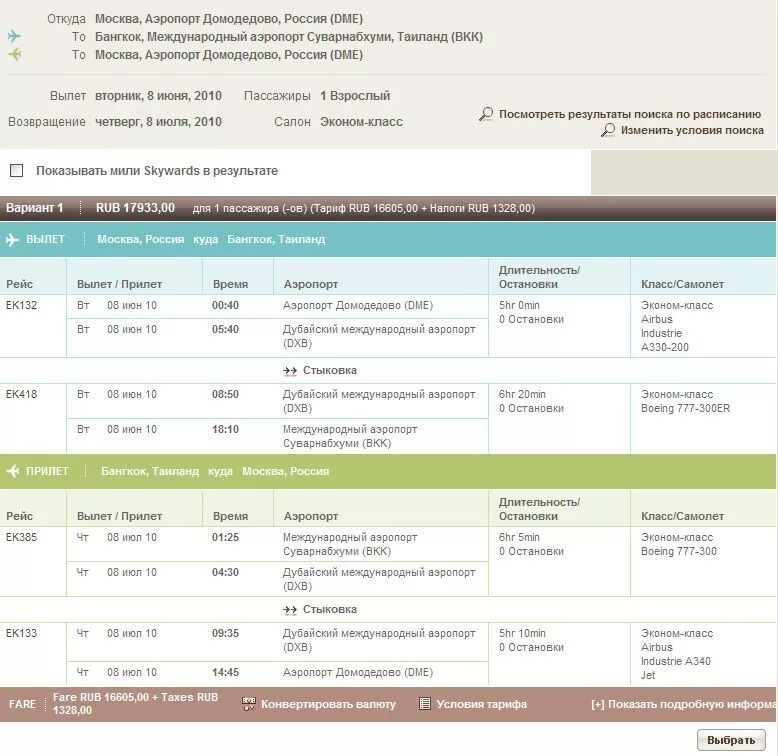Click the second Стыковка arrows icon after EK385
This screenshot has width=778, height=756.
click(290, 610)
